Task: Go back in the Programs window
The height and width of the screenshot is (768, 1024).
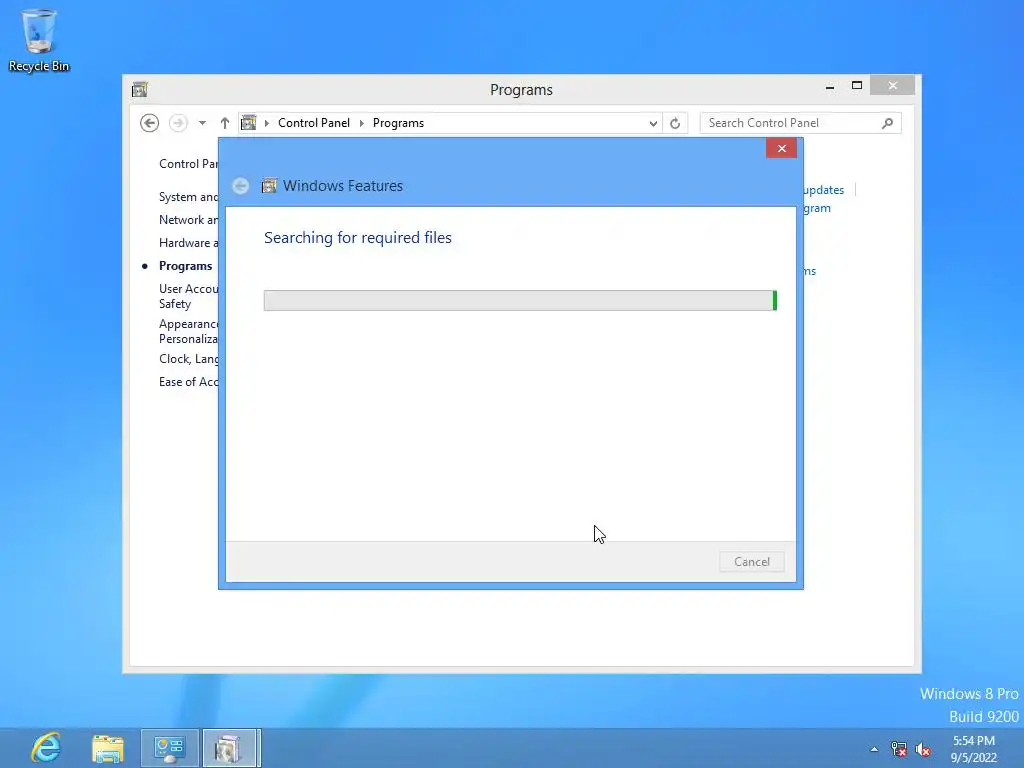Action: click(150, 123)
